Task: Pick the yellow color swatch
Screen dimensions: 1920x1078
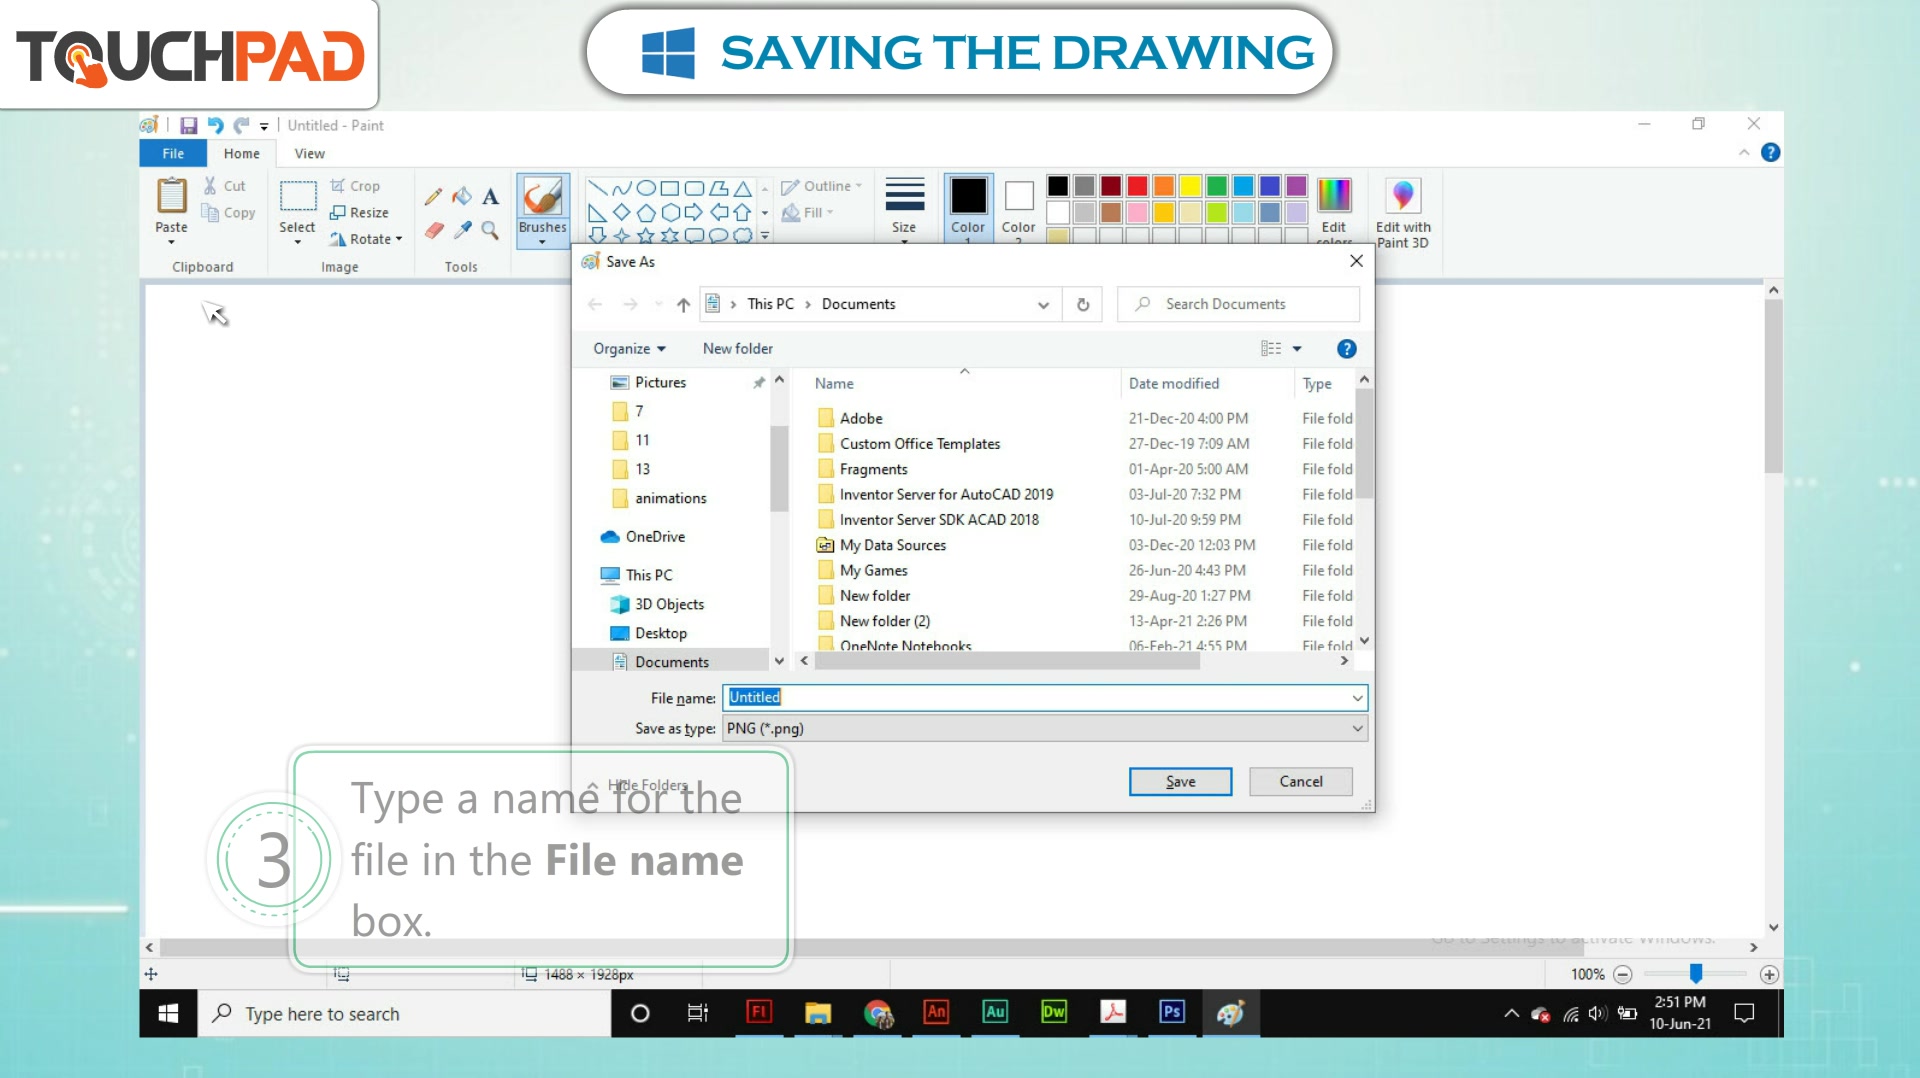Action: 1190,187
